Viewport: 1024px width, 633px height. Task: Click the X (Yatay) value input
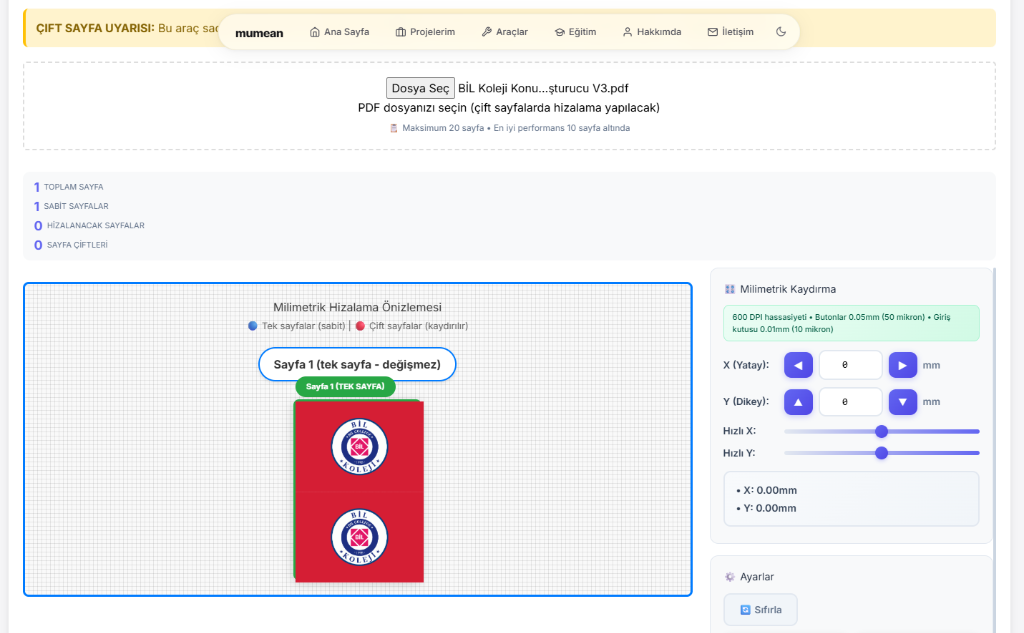click(x=850, y=365)
